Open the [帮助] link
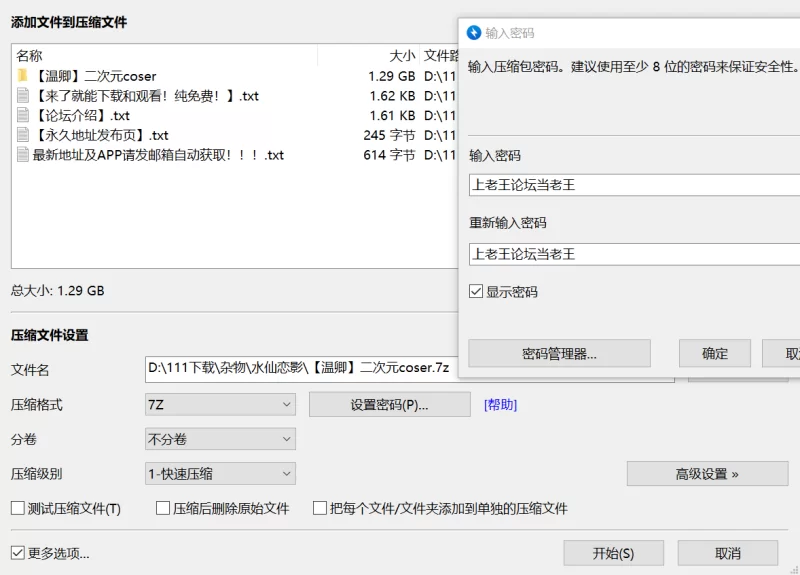 point(501,405)
